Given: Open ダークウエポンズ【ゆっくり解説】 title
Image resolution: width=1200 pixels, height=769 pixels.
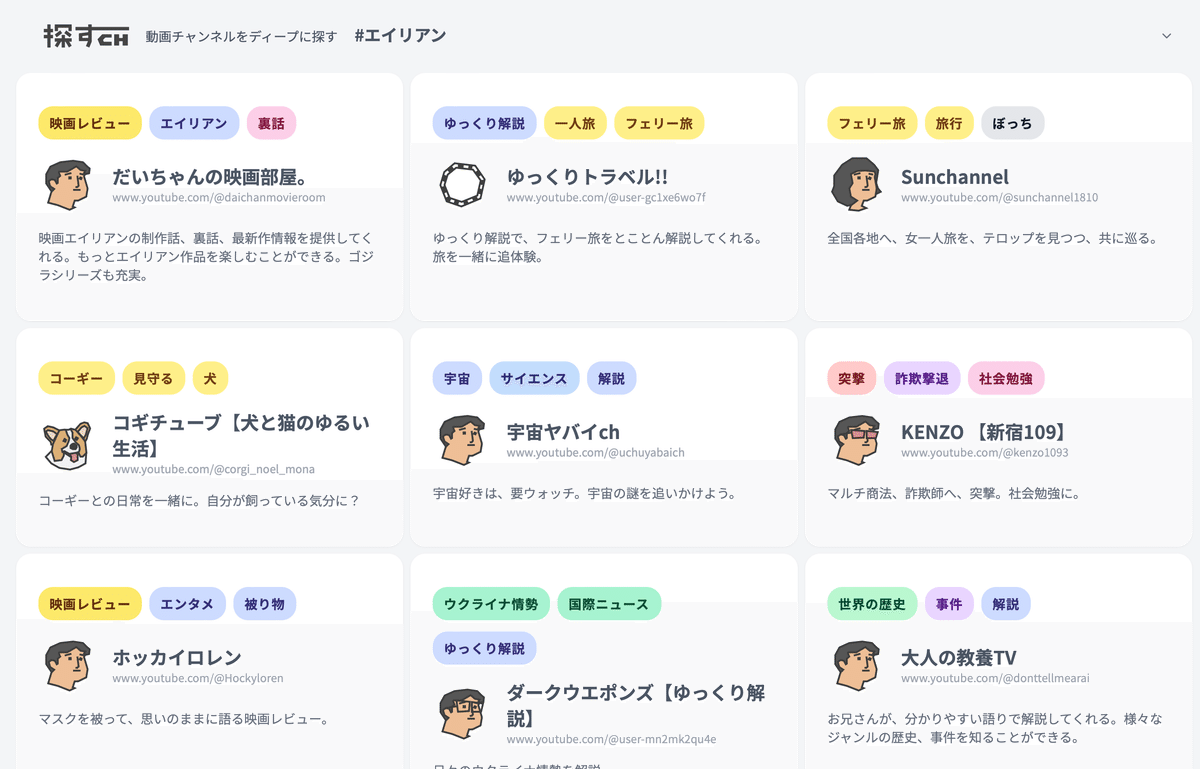Looking at the screenshot, I should pyautogui.click(x=636, y=705).
